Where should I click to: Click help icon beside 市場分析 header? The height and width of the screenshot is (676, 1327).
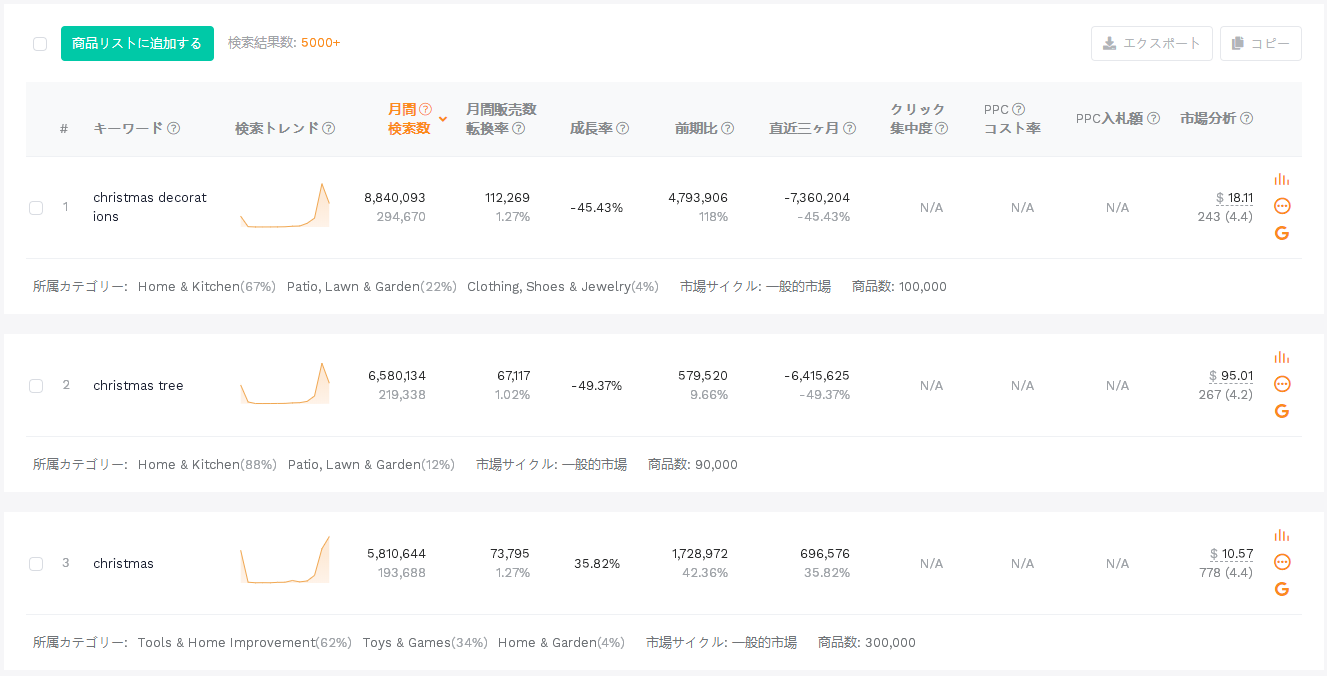pyautogui.click(x=1246, y=118)
